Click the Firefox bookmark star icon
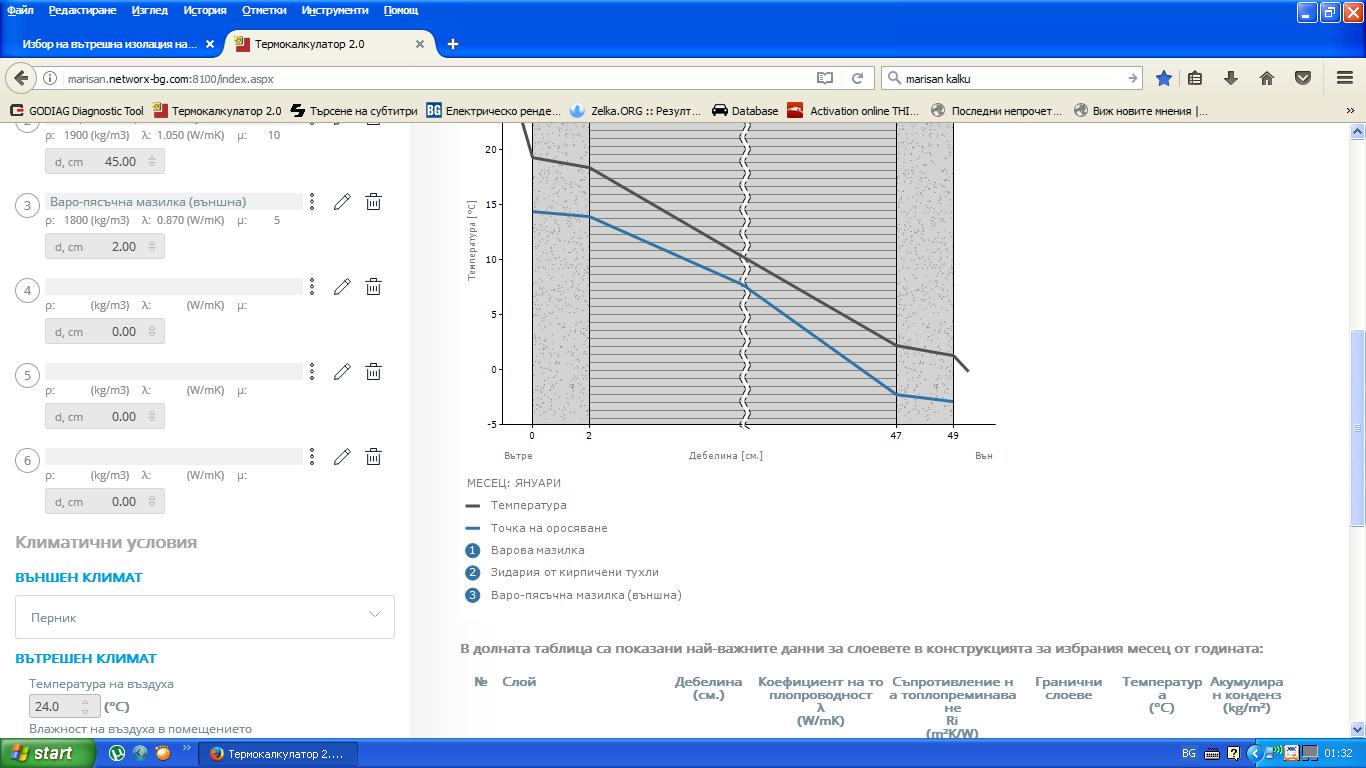Viewport: 1366px width, 768px height. pyautogui.click(x=1164, y=78)
